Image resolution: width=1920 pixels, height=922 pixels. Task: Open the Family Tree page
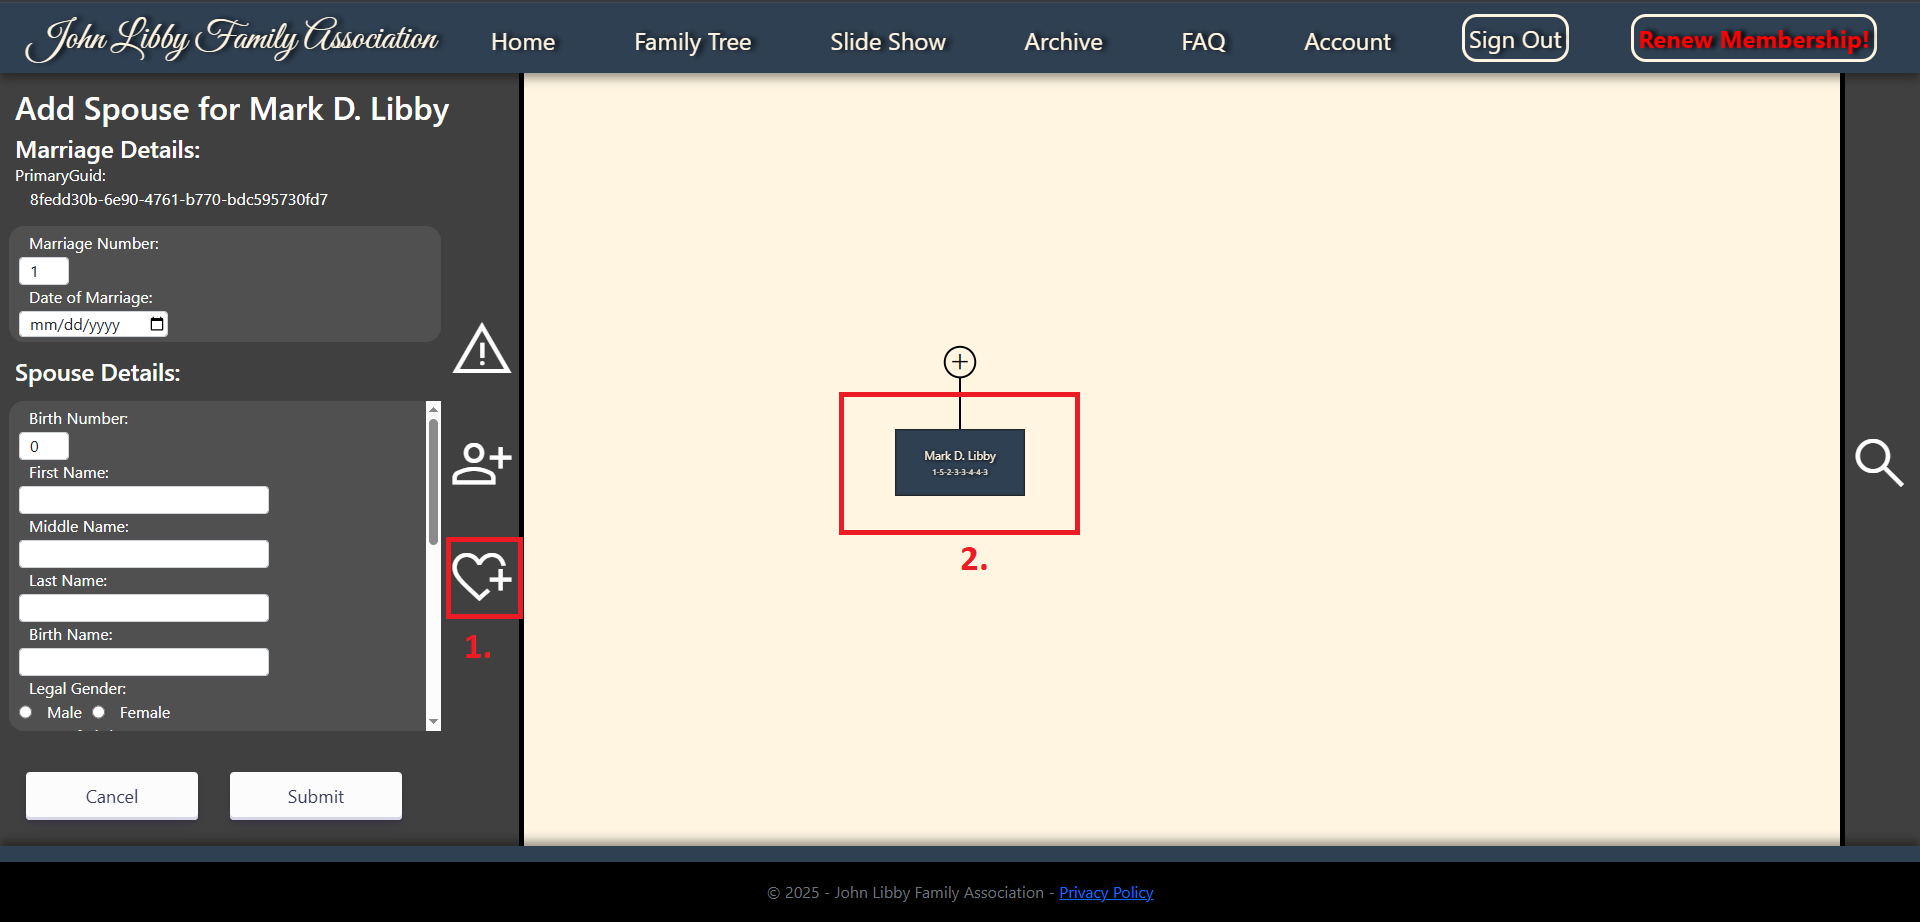pyautogui.click(x=693, y=42)
